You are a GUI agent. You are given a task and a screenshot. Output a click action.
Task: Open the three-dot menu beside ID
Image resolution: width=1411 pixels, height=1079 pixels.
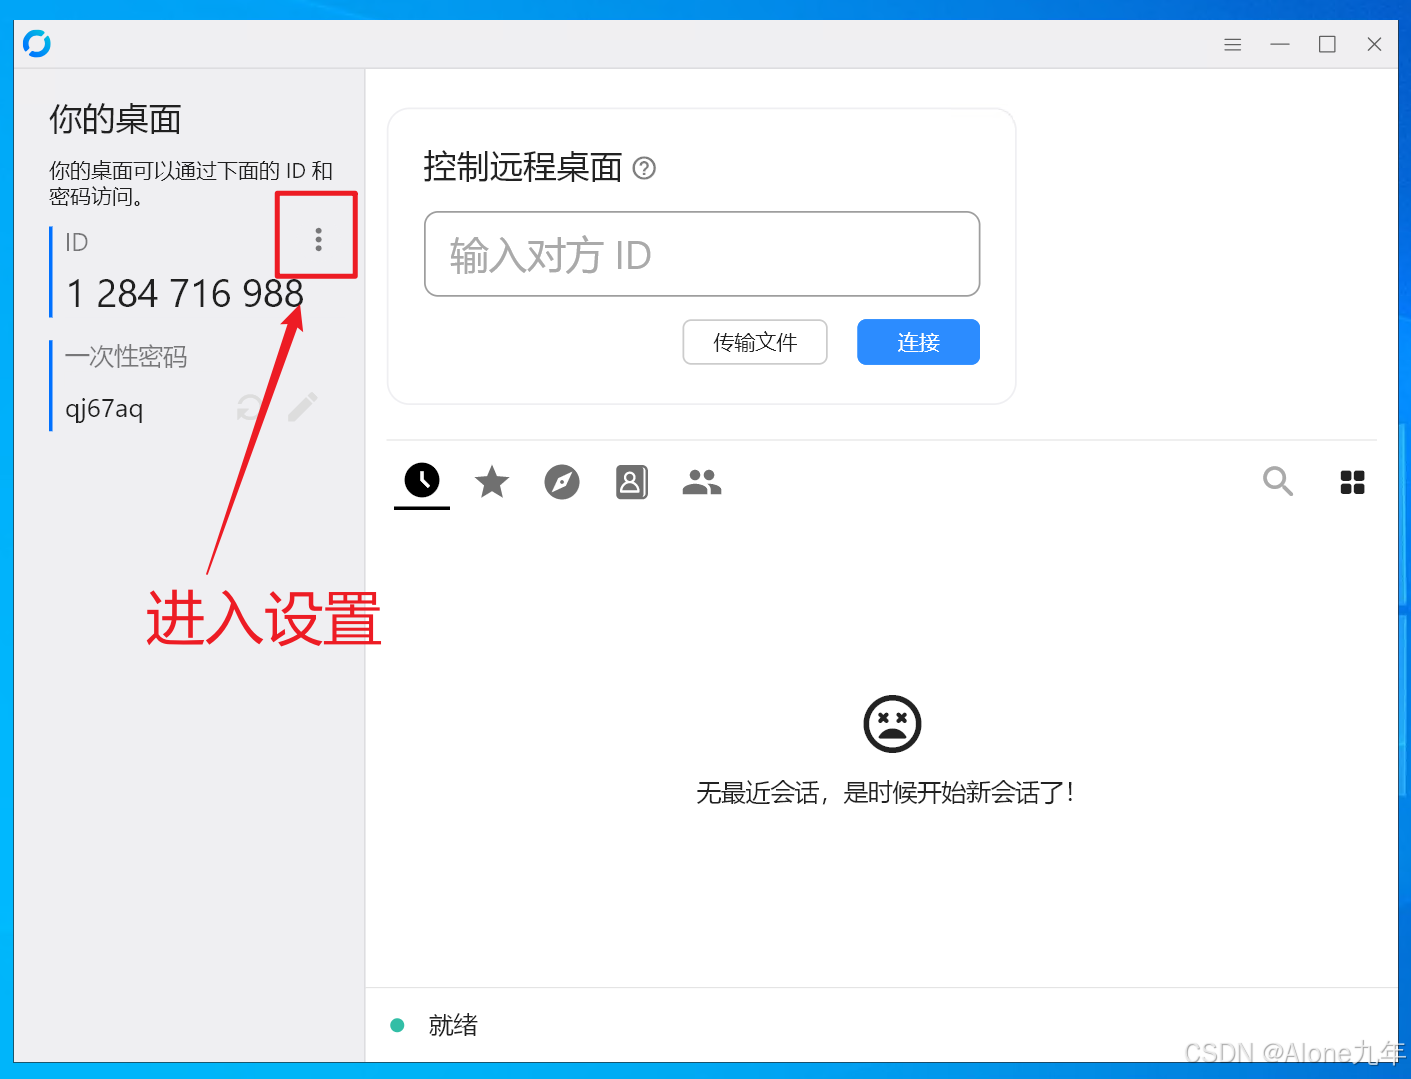click(x=318, y=239)
